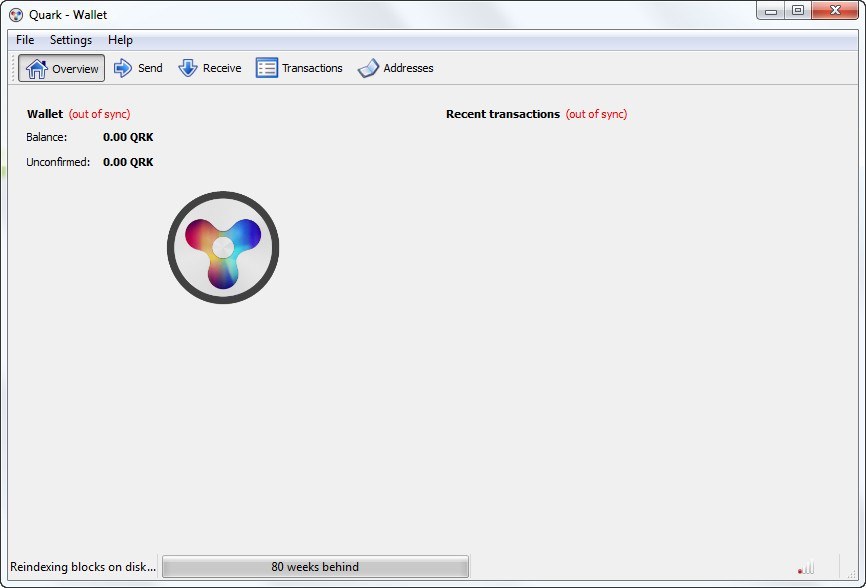
Task: Open the Settings menu
Action: (71, 40)
